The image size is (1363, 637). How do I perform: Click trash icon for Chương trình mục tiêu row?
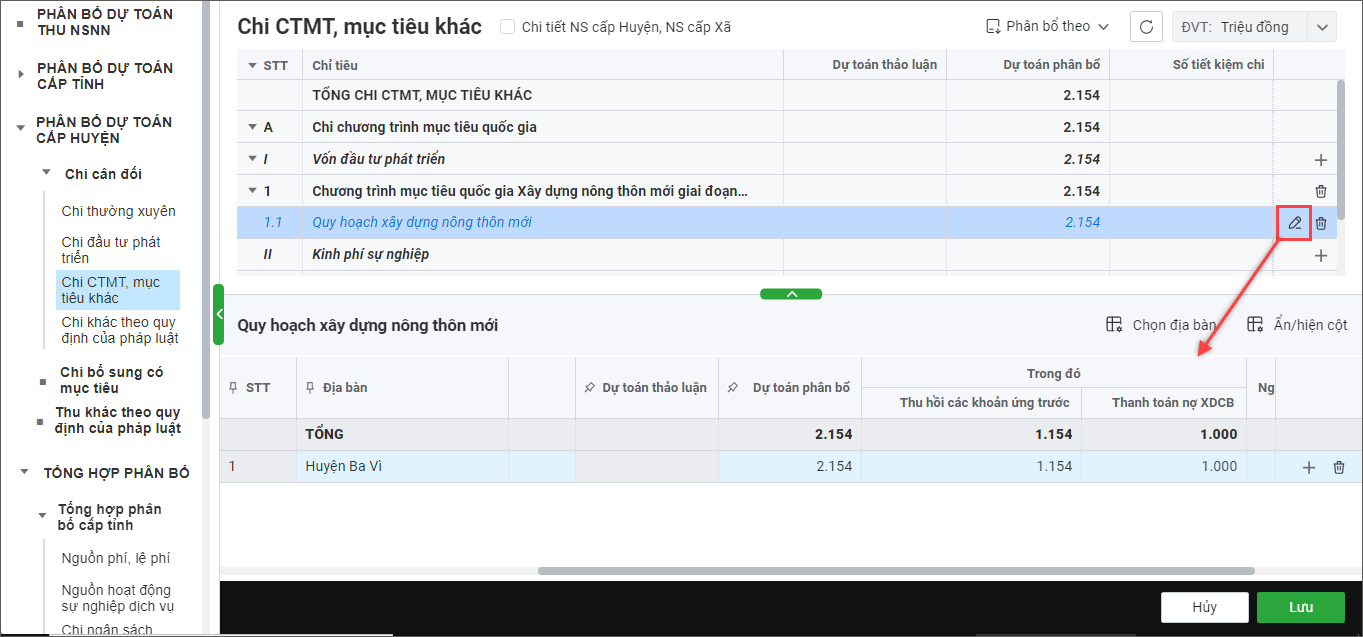pos(1321,191)
